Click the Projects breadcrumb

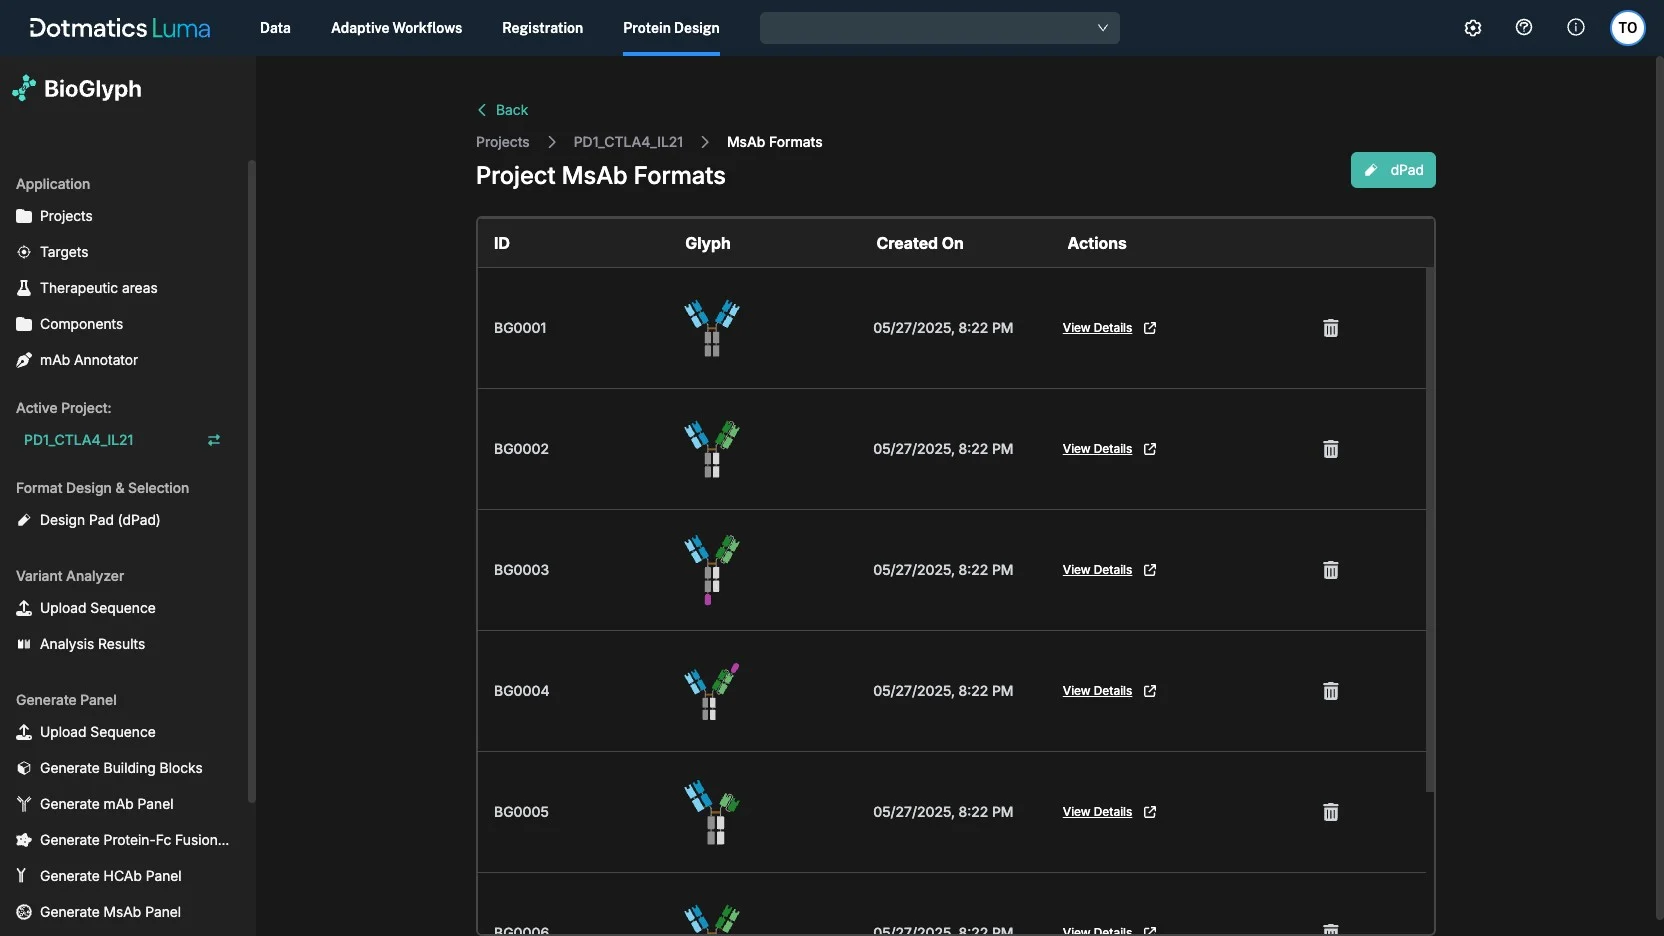502,142
